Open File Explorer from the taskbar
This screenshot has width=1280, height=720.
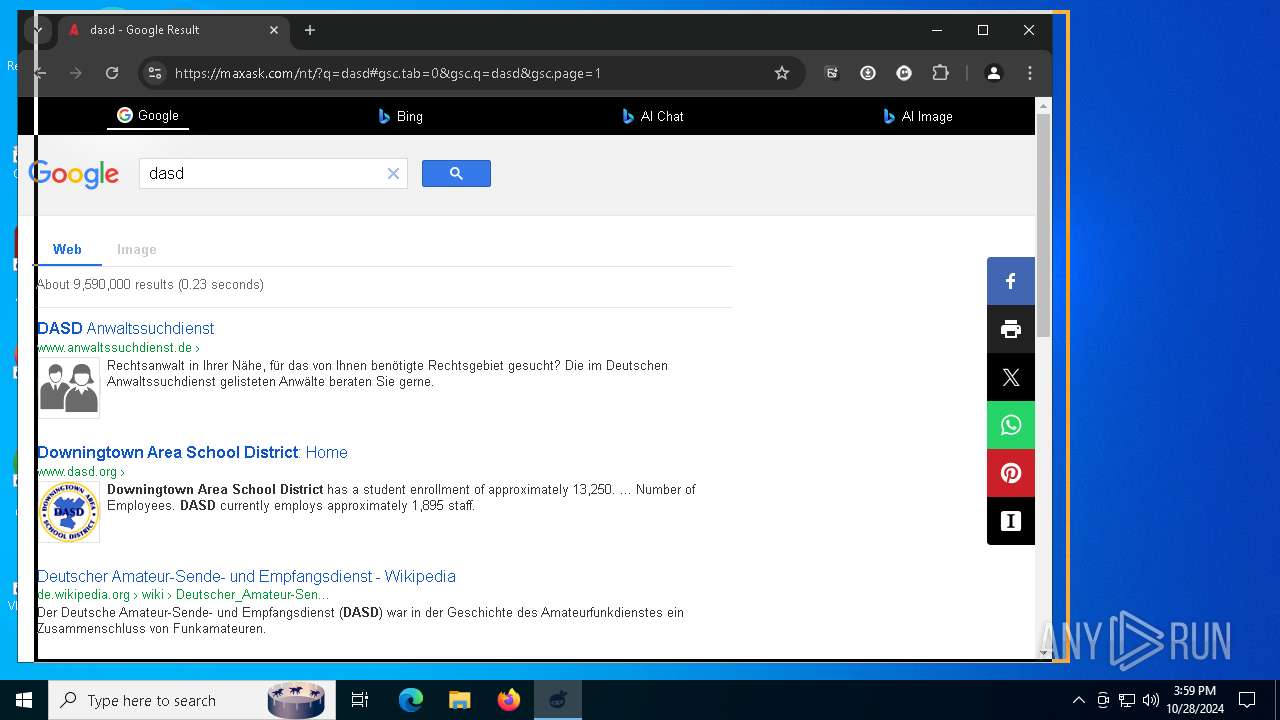[x=460, y=700]
